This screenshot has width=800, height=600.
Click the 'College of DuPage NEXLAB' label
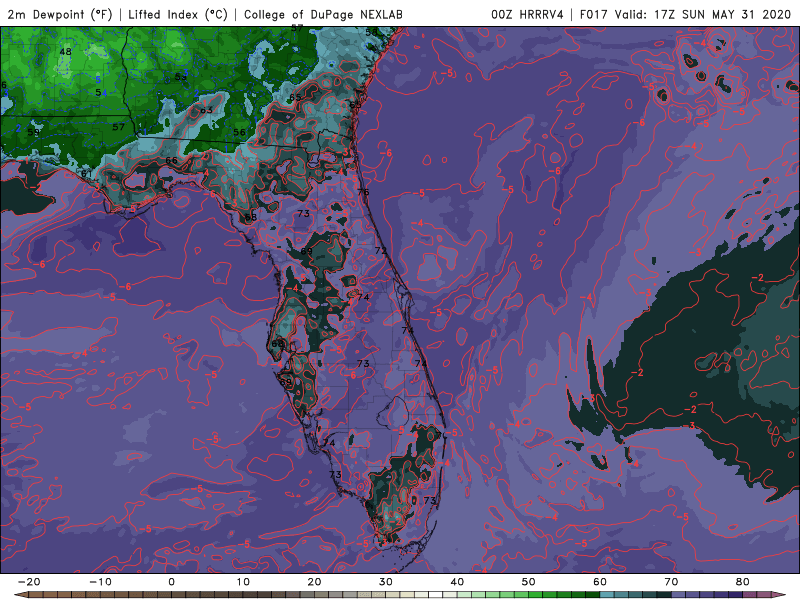(323, 14)
